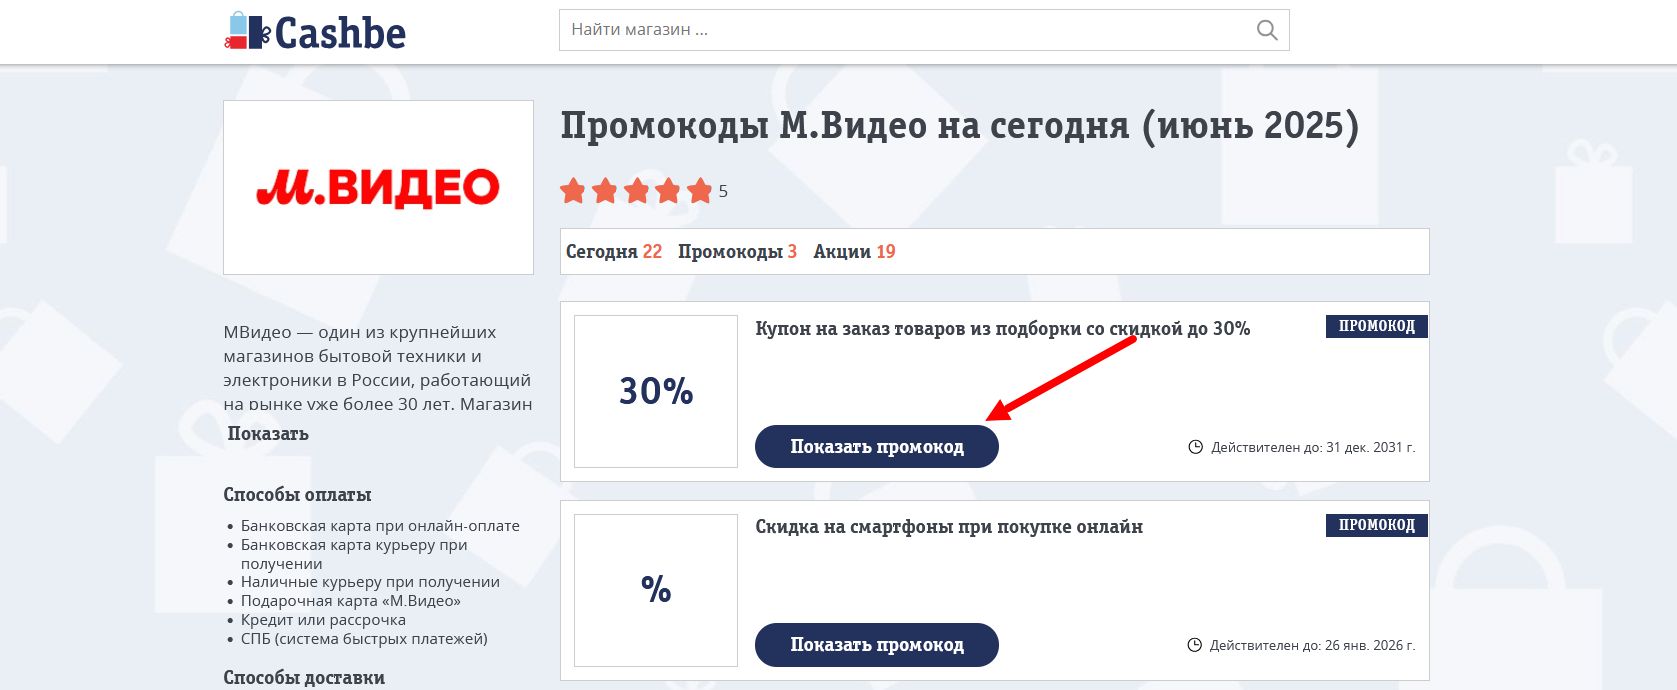Open the Cashbe logo home link
Screen dimensions: 1677x690
pos(315,32)
